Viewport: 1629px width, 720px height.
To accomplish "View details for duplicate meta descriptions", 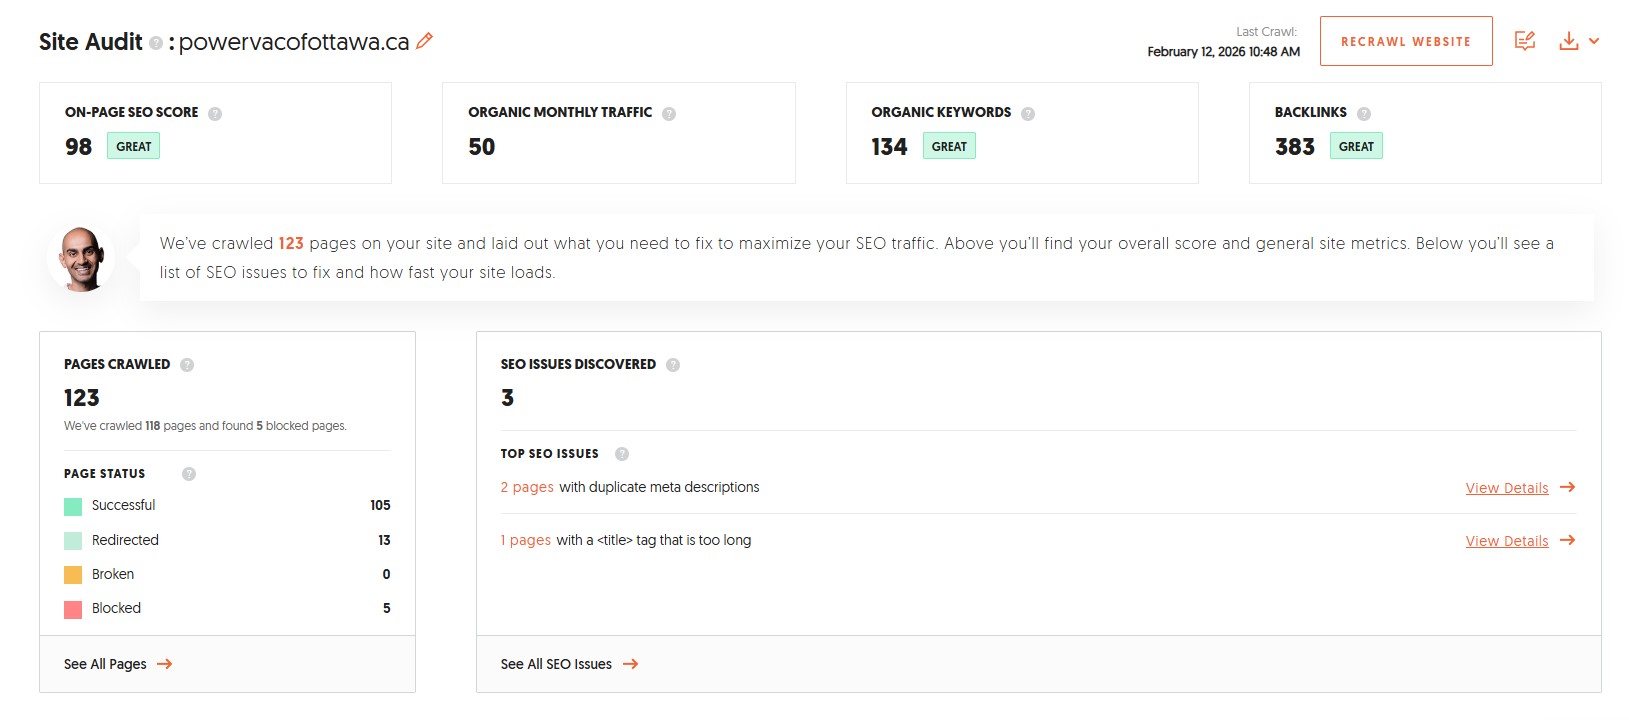I will [1506, 488].
